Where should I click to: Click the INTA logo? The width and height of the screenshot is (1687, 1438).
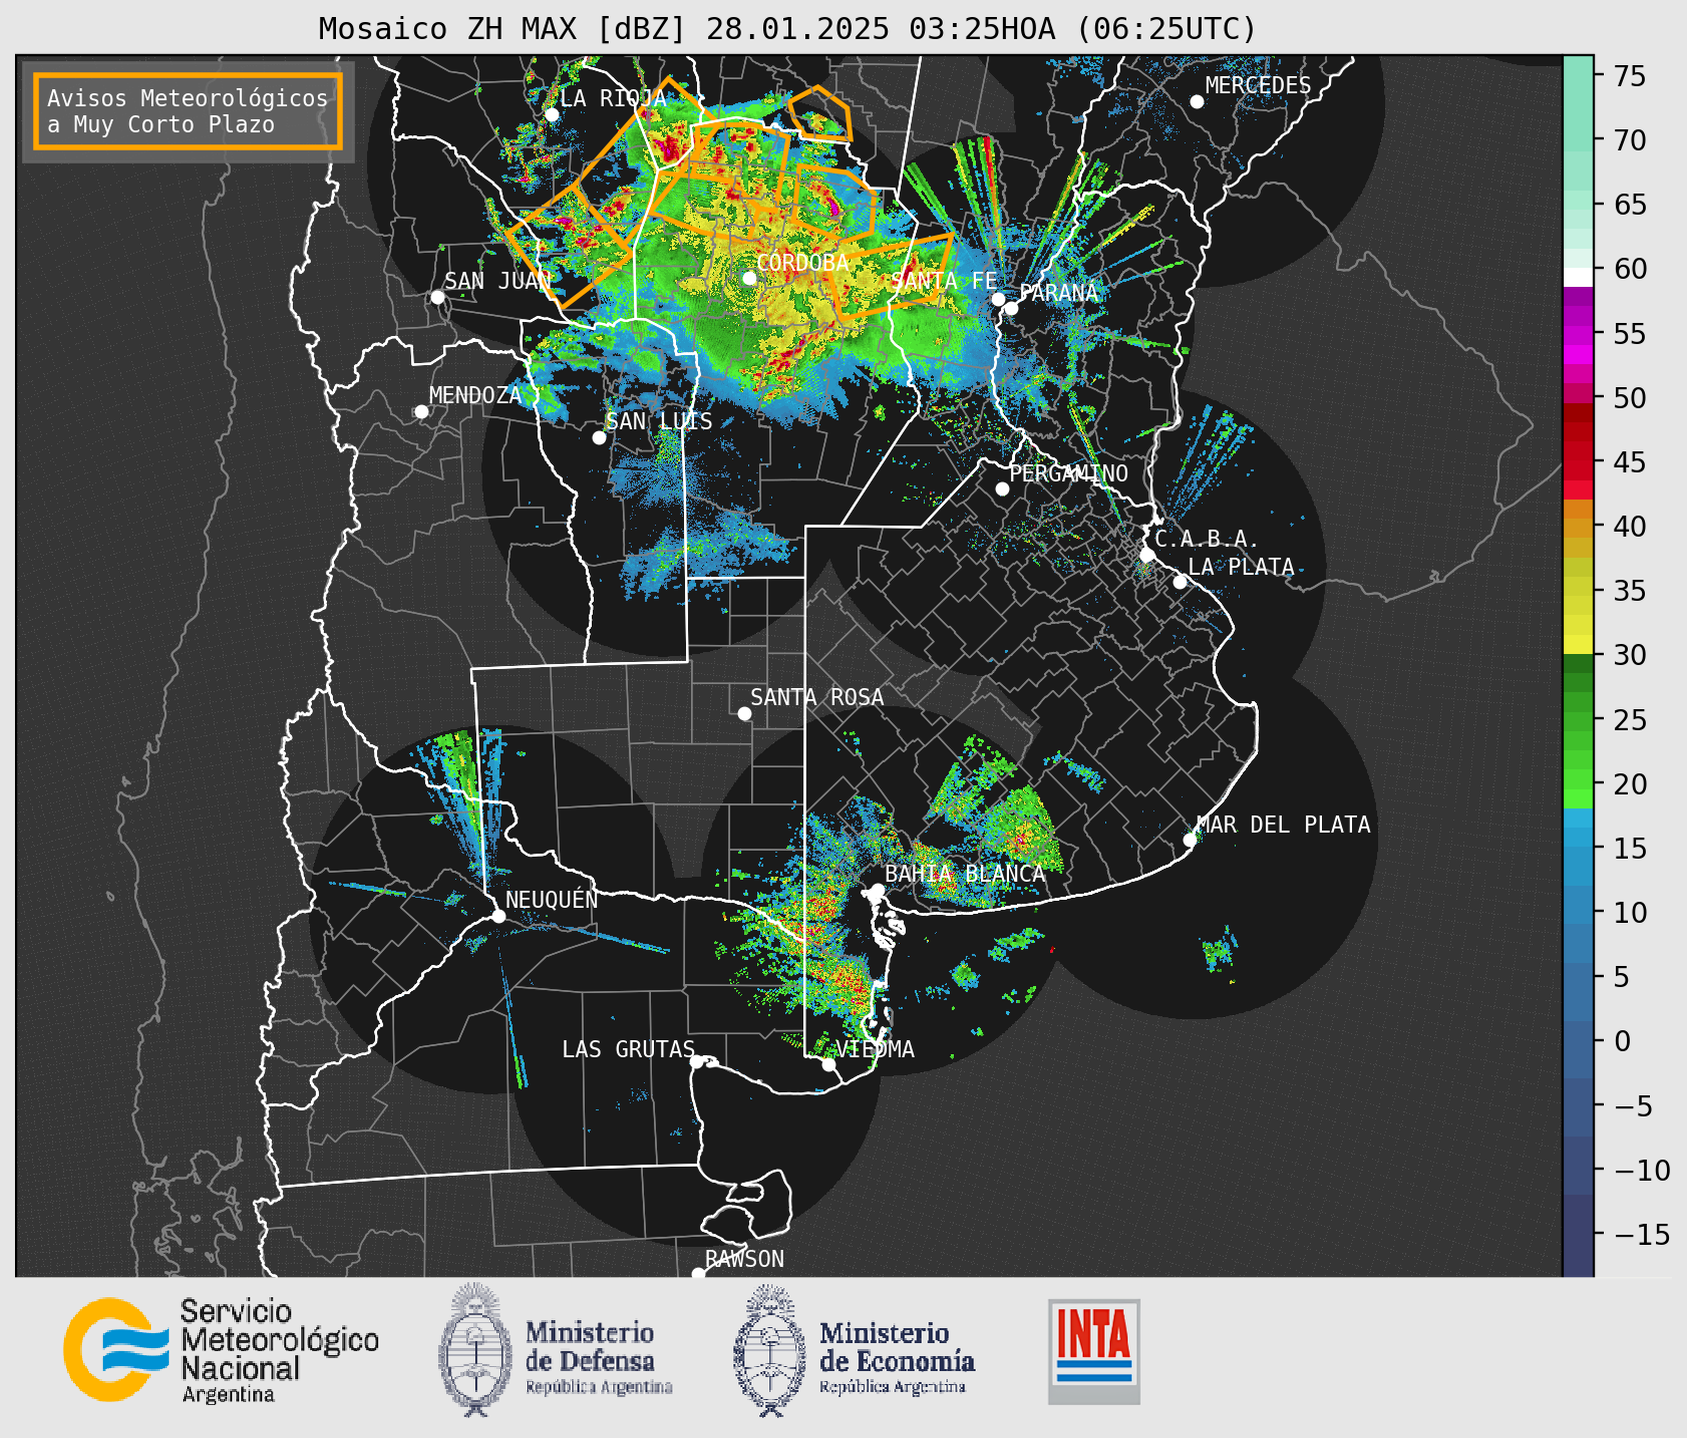[x=1094, y=1351]
